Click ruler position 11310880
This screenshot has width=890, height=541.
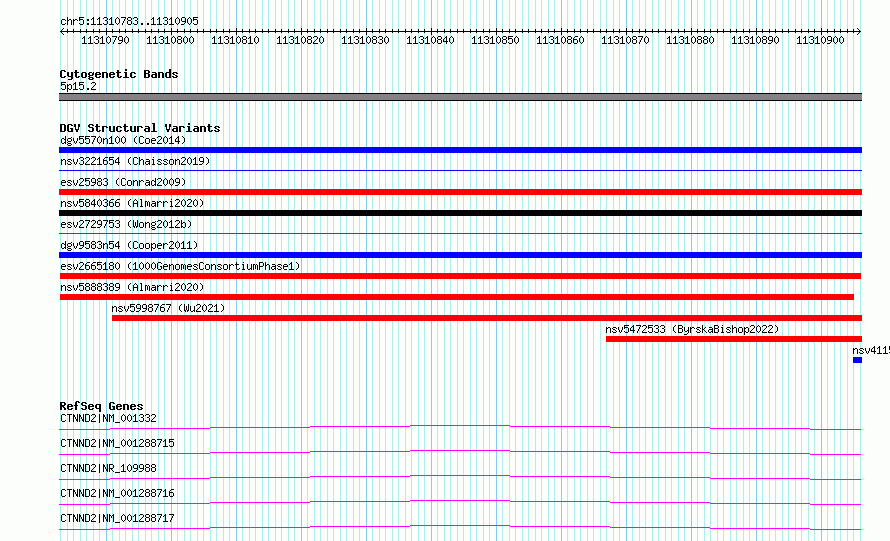click(690, 40)
